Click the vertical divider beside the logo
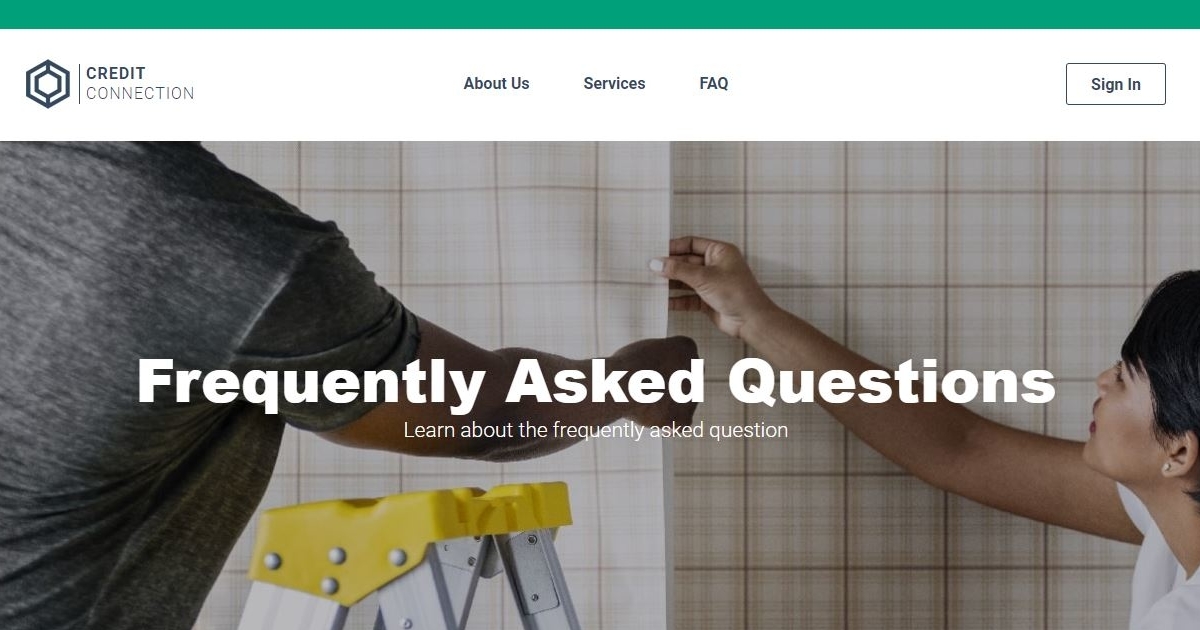Viewport: 1200px width, 630px height. 79,84
